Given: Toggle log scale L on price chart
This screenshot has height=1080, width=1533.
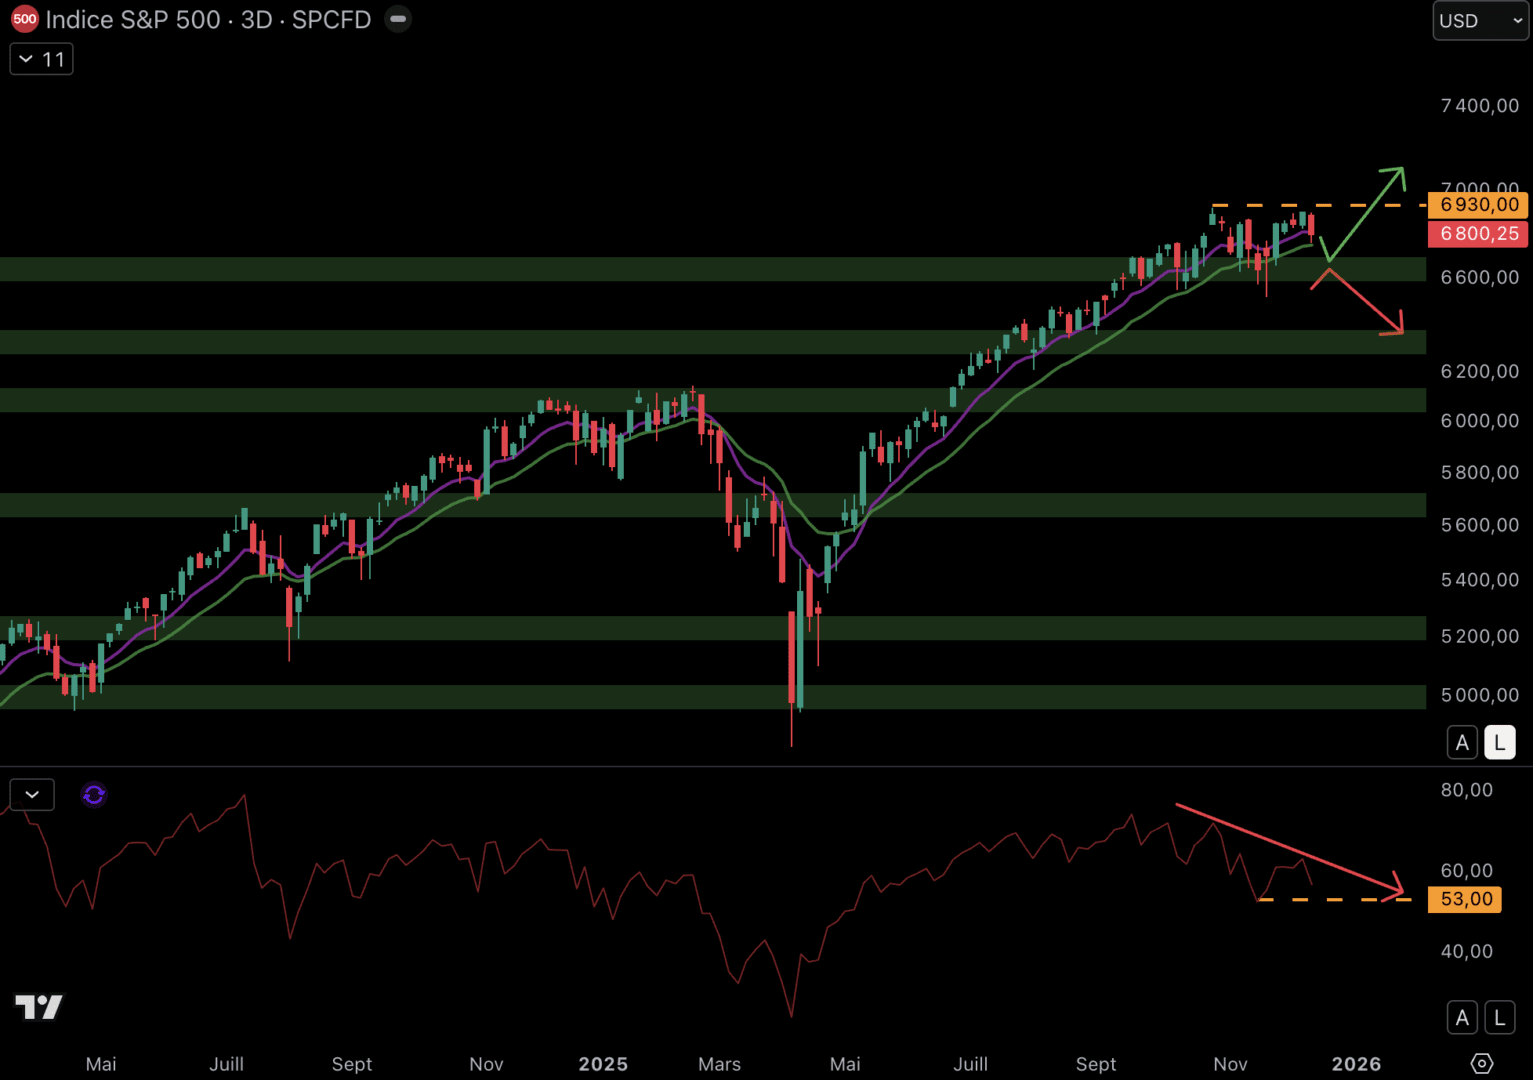Looking at the screenshot, I should point(1499,742).
